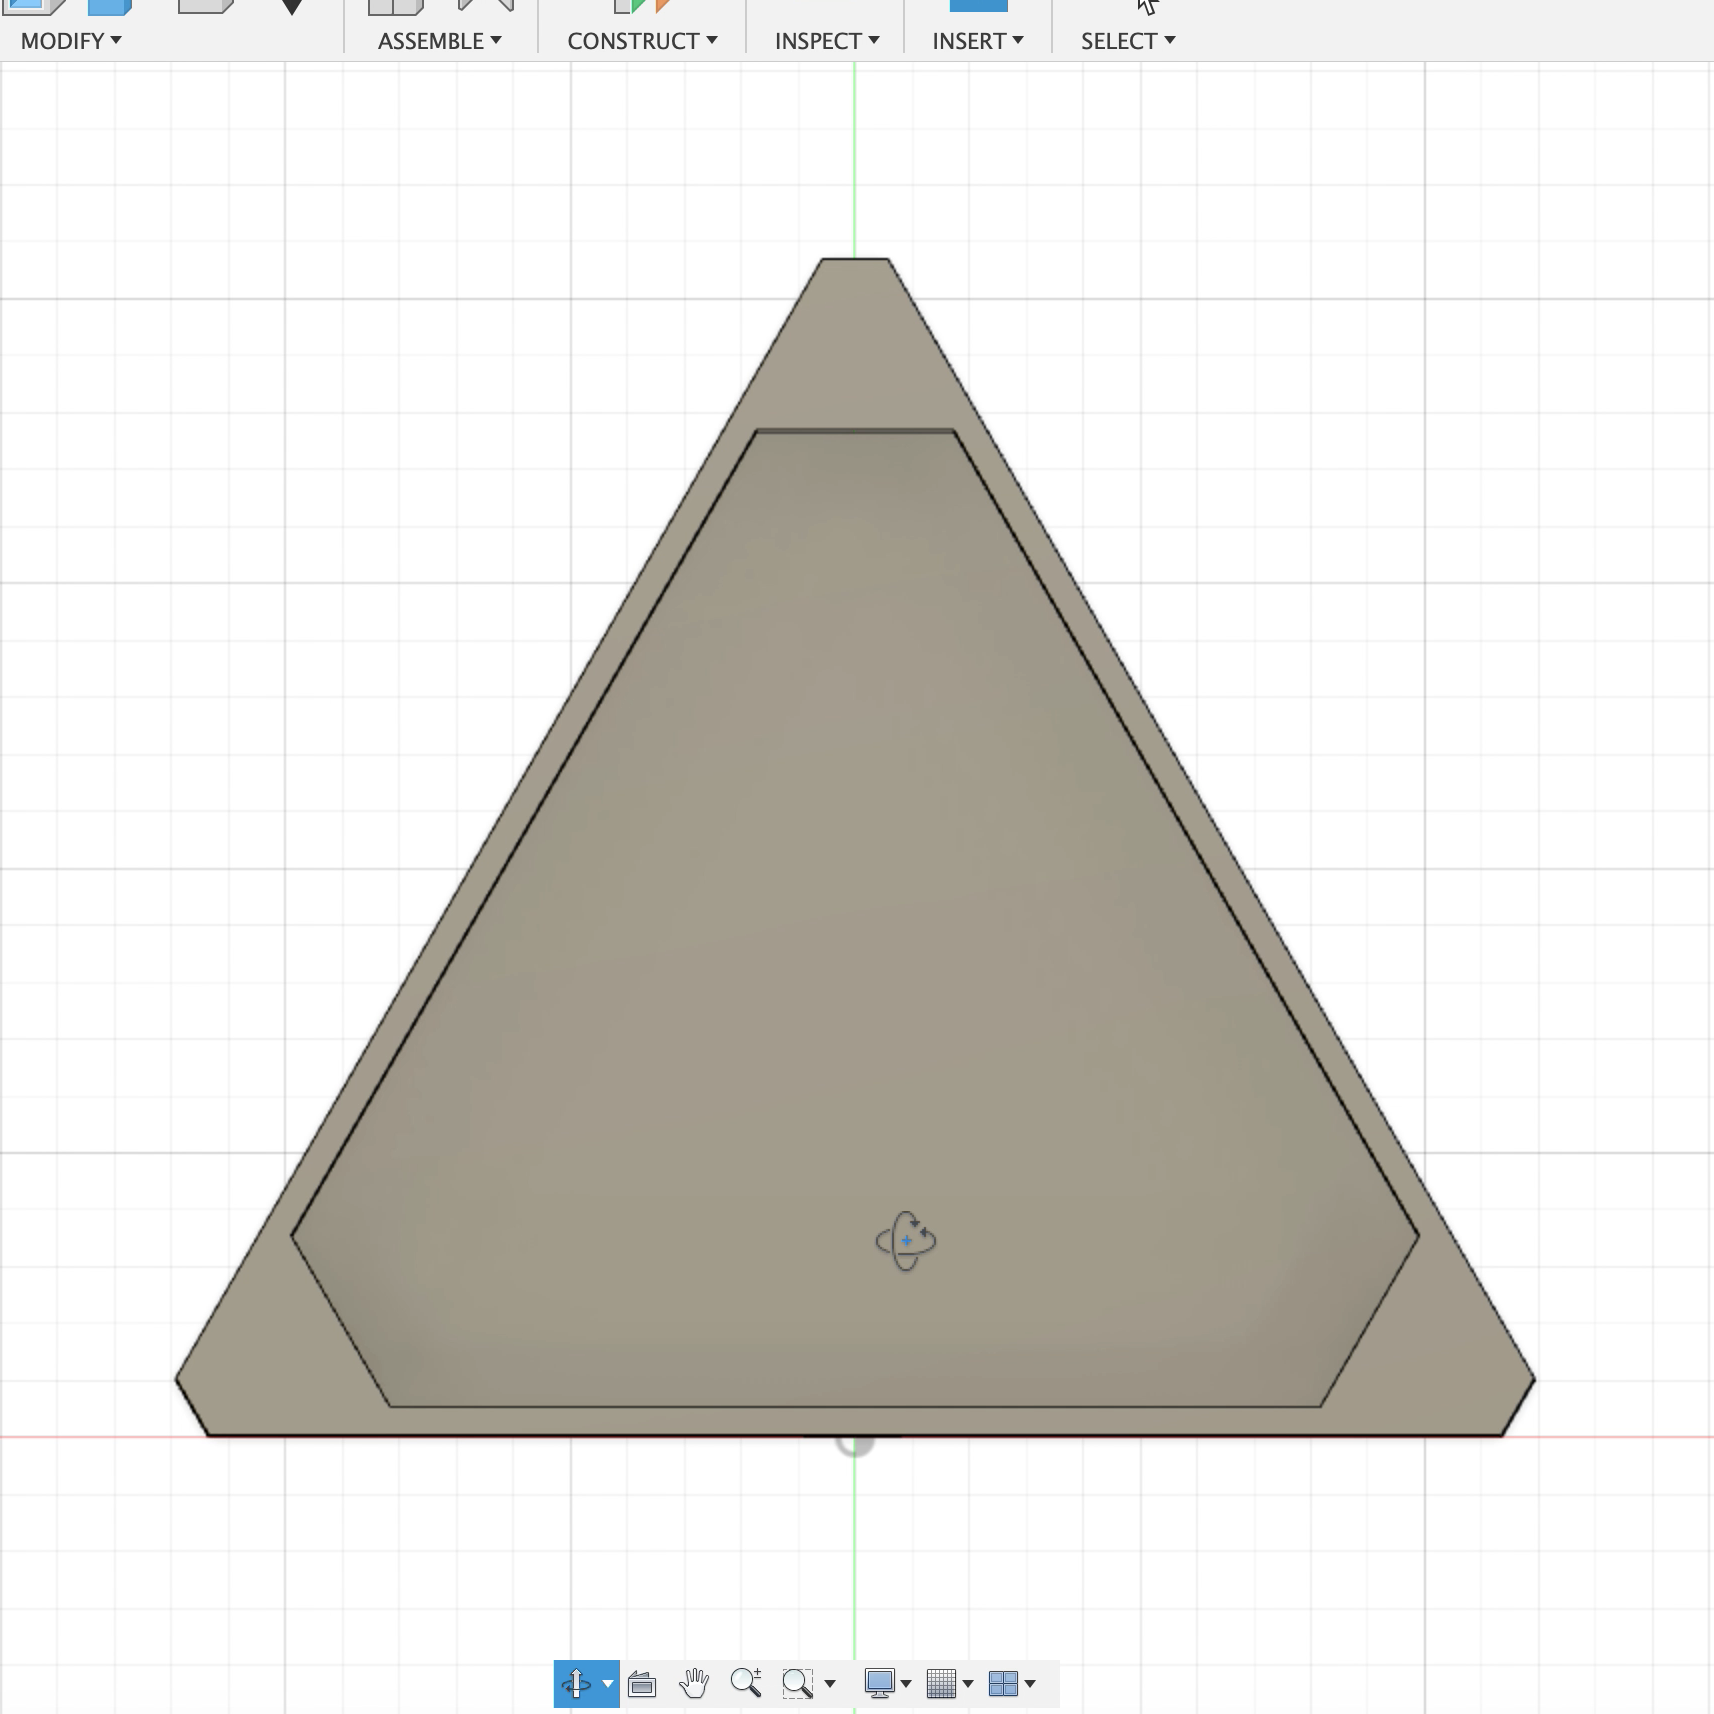Click the Display Settings monitor icon
Image resolution: width=1714 pixels, height=1714 pixels.
pos(880,1683)
